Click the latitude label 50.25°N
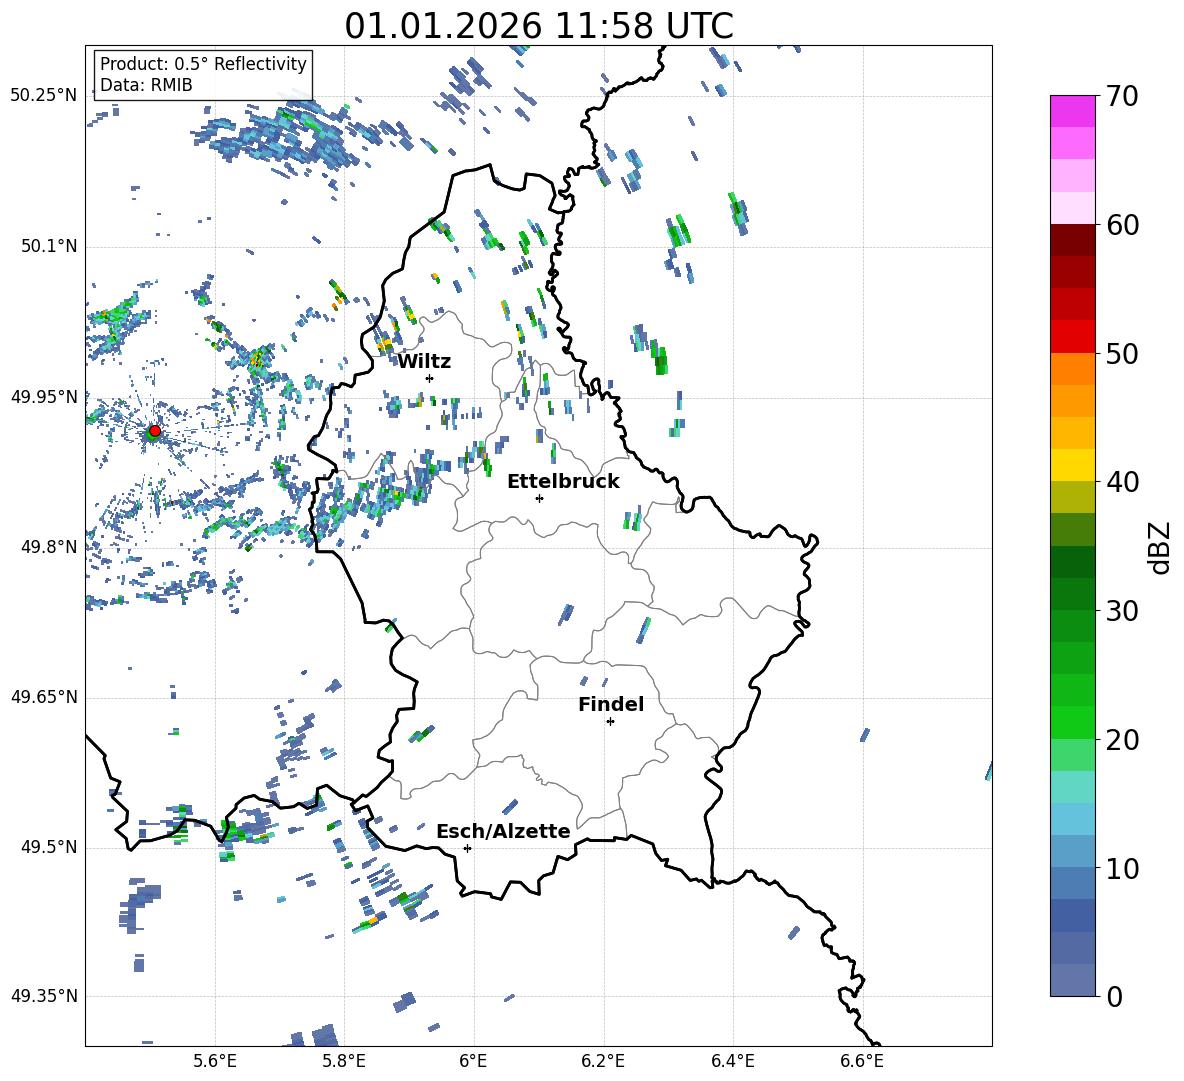Image resolution: width=1184 pixels, height=1081 pixels. (44, 96)
